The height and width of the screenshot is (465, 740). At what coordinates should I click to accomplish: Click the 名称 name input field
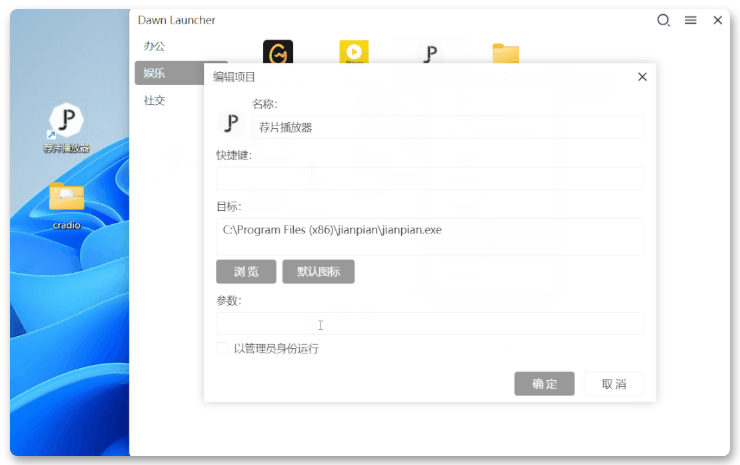click(446, 127)
